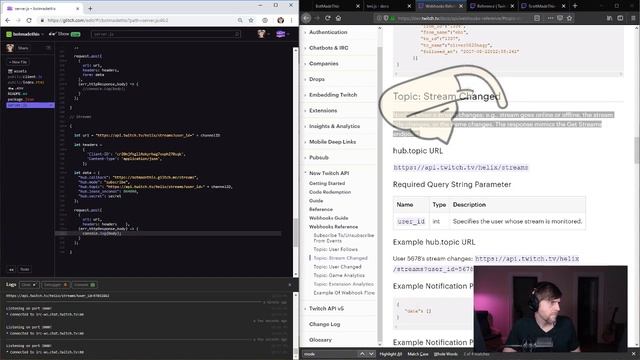640x360 pixels.
Task: Open Chrome profile avatar
Action: 280,20
